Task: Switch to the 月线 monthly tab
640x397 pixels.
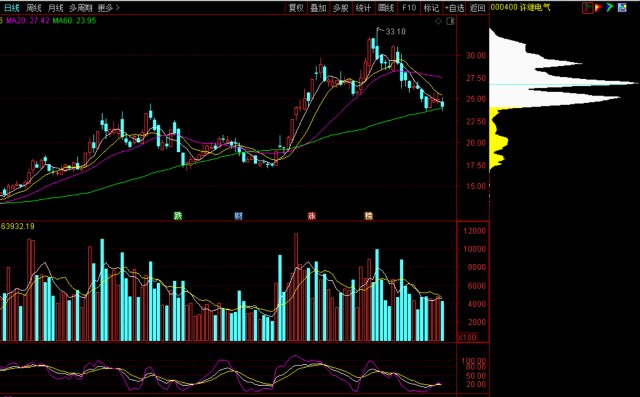Action: point(56,8)
